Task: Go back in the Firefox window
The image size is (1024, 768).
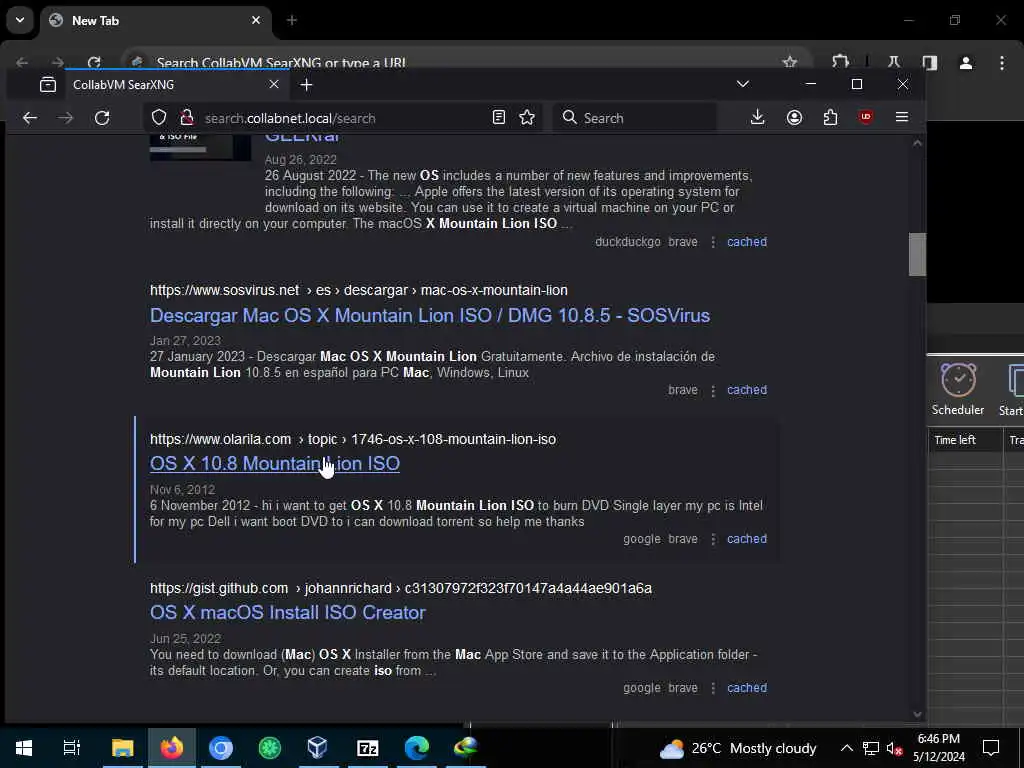Action: pyautogui.click(x=30, y=118)
